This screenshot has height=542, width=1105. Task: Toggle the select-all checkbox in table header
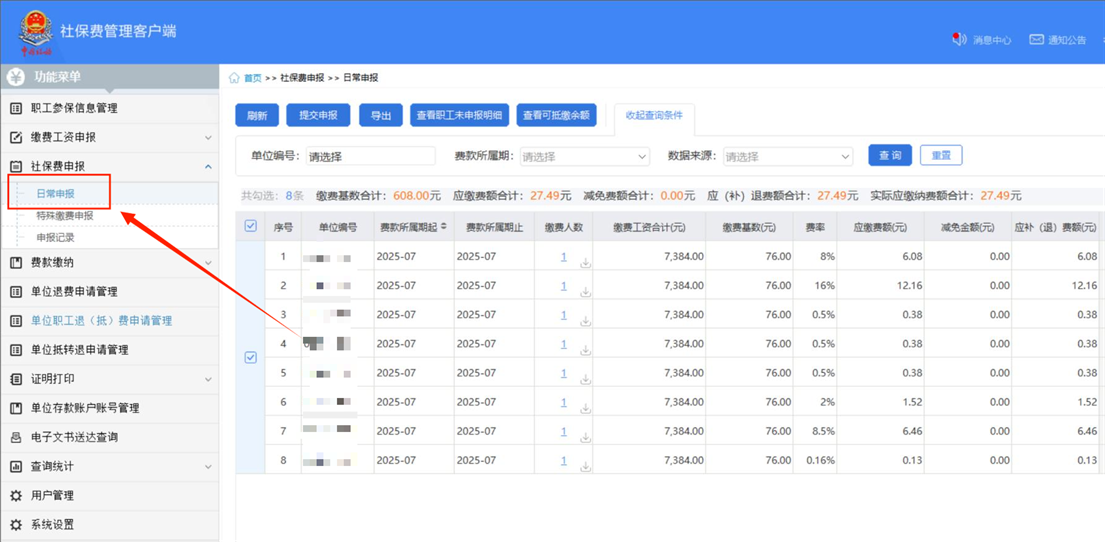[x=251, y=226]
